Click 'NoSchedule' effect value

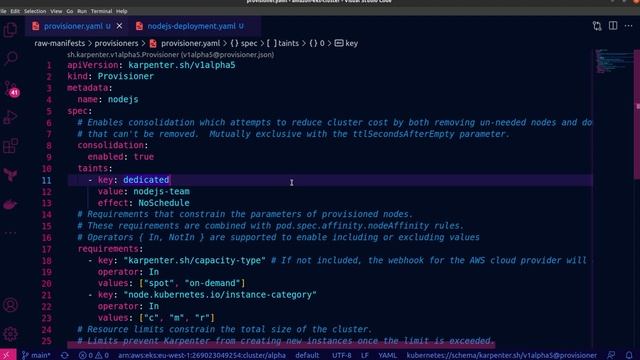click(x=164, y=203)
